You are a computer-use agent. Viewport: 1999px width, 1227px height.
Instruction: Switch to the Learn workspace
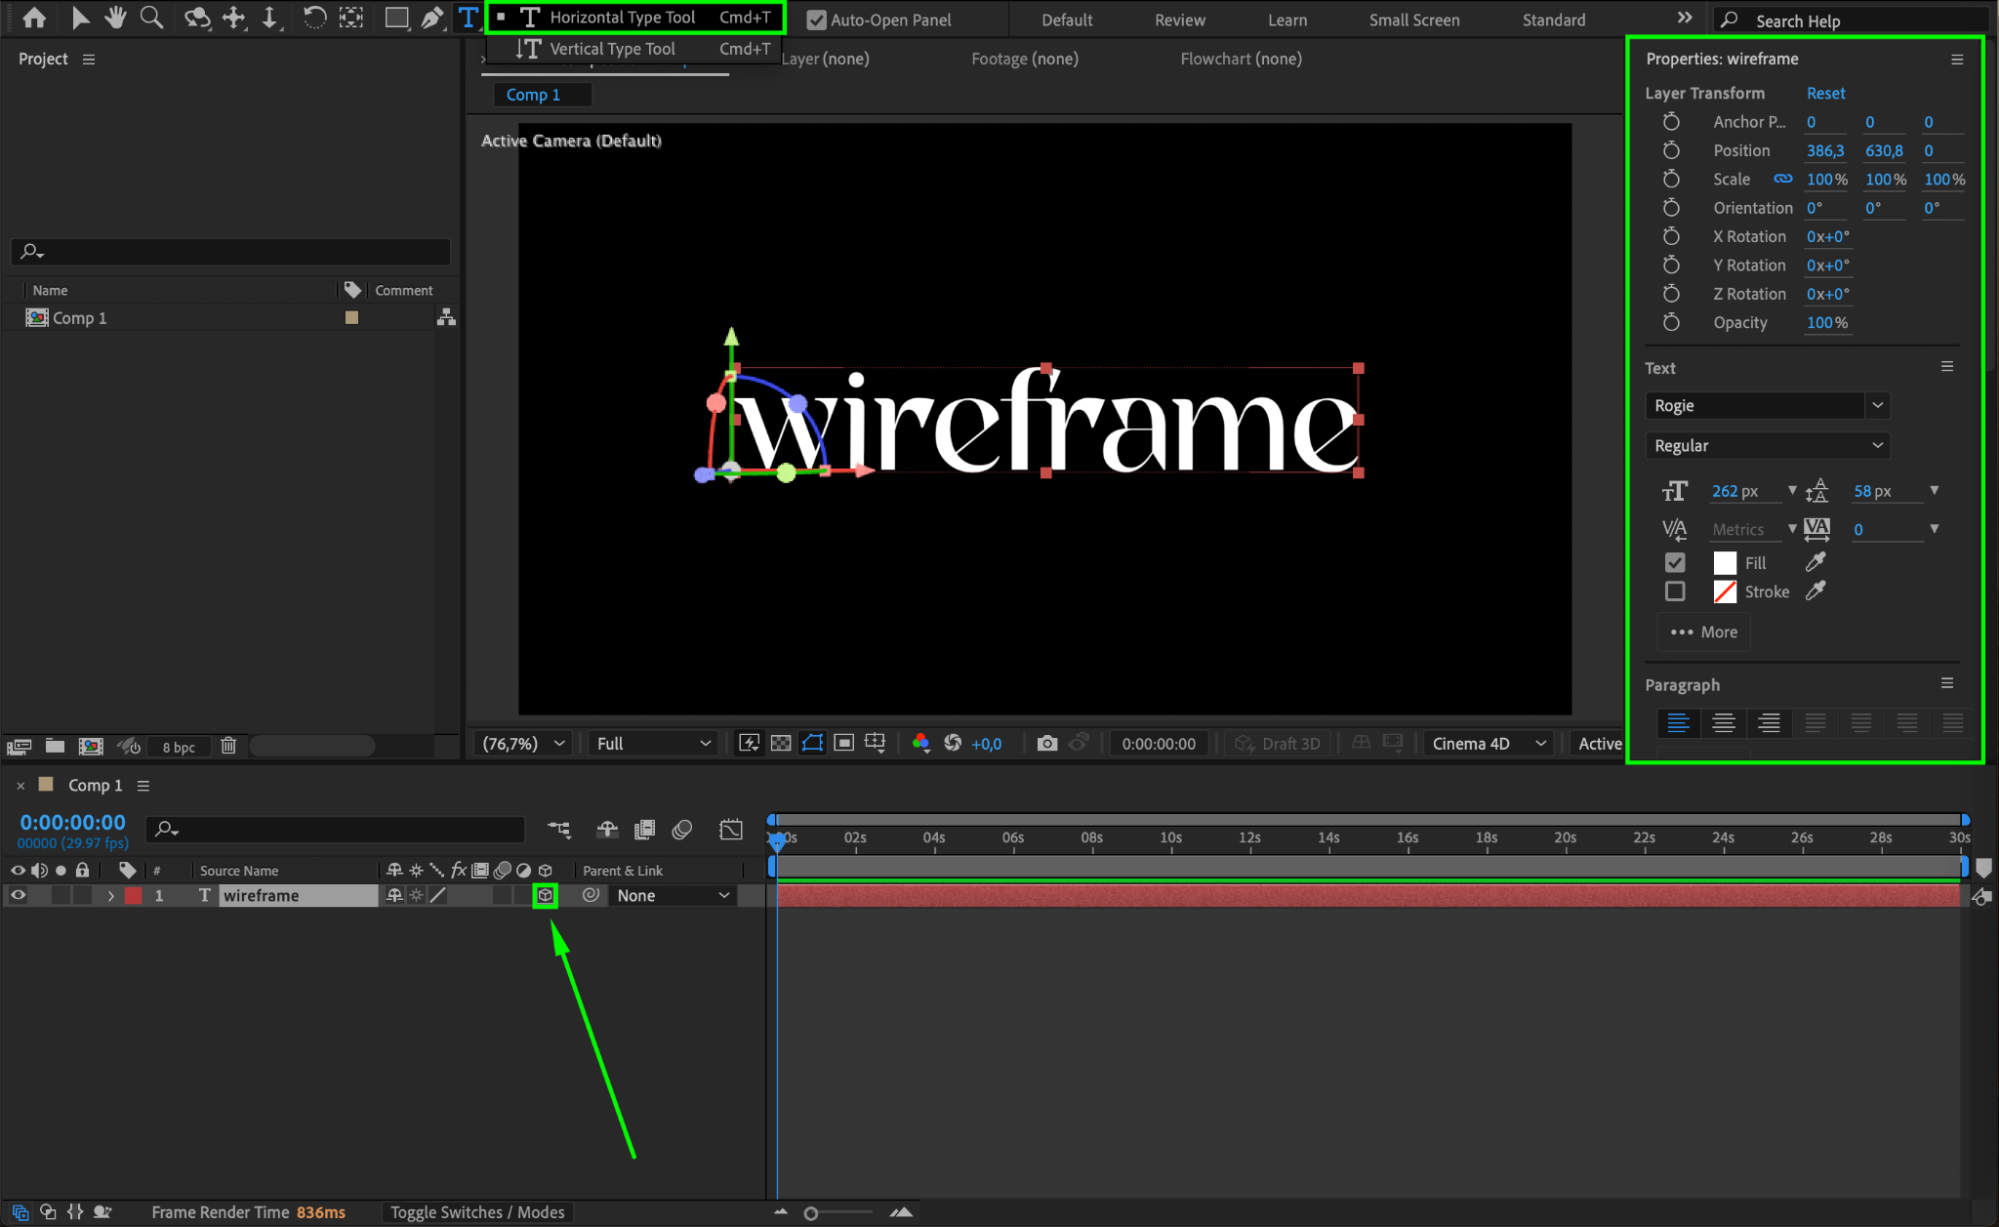click(x=1286, y=20)
